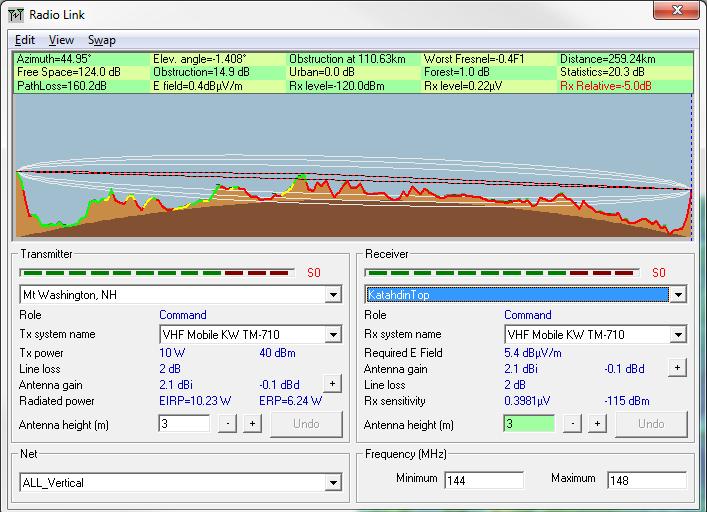Click the transmitter Undo button
This screenshot has width=707, height=512.
[306, 424]
